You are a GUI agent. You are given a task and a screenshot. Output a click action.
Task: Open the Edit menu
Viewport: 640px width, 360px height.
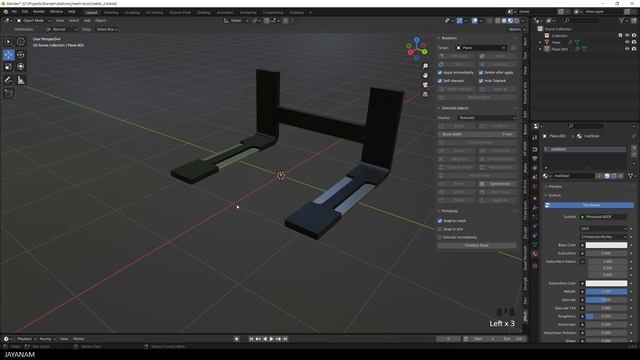point(25,12)
